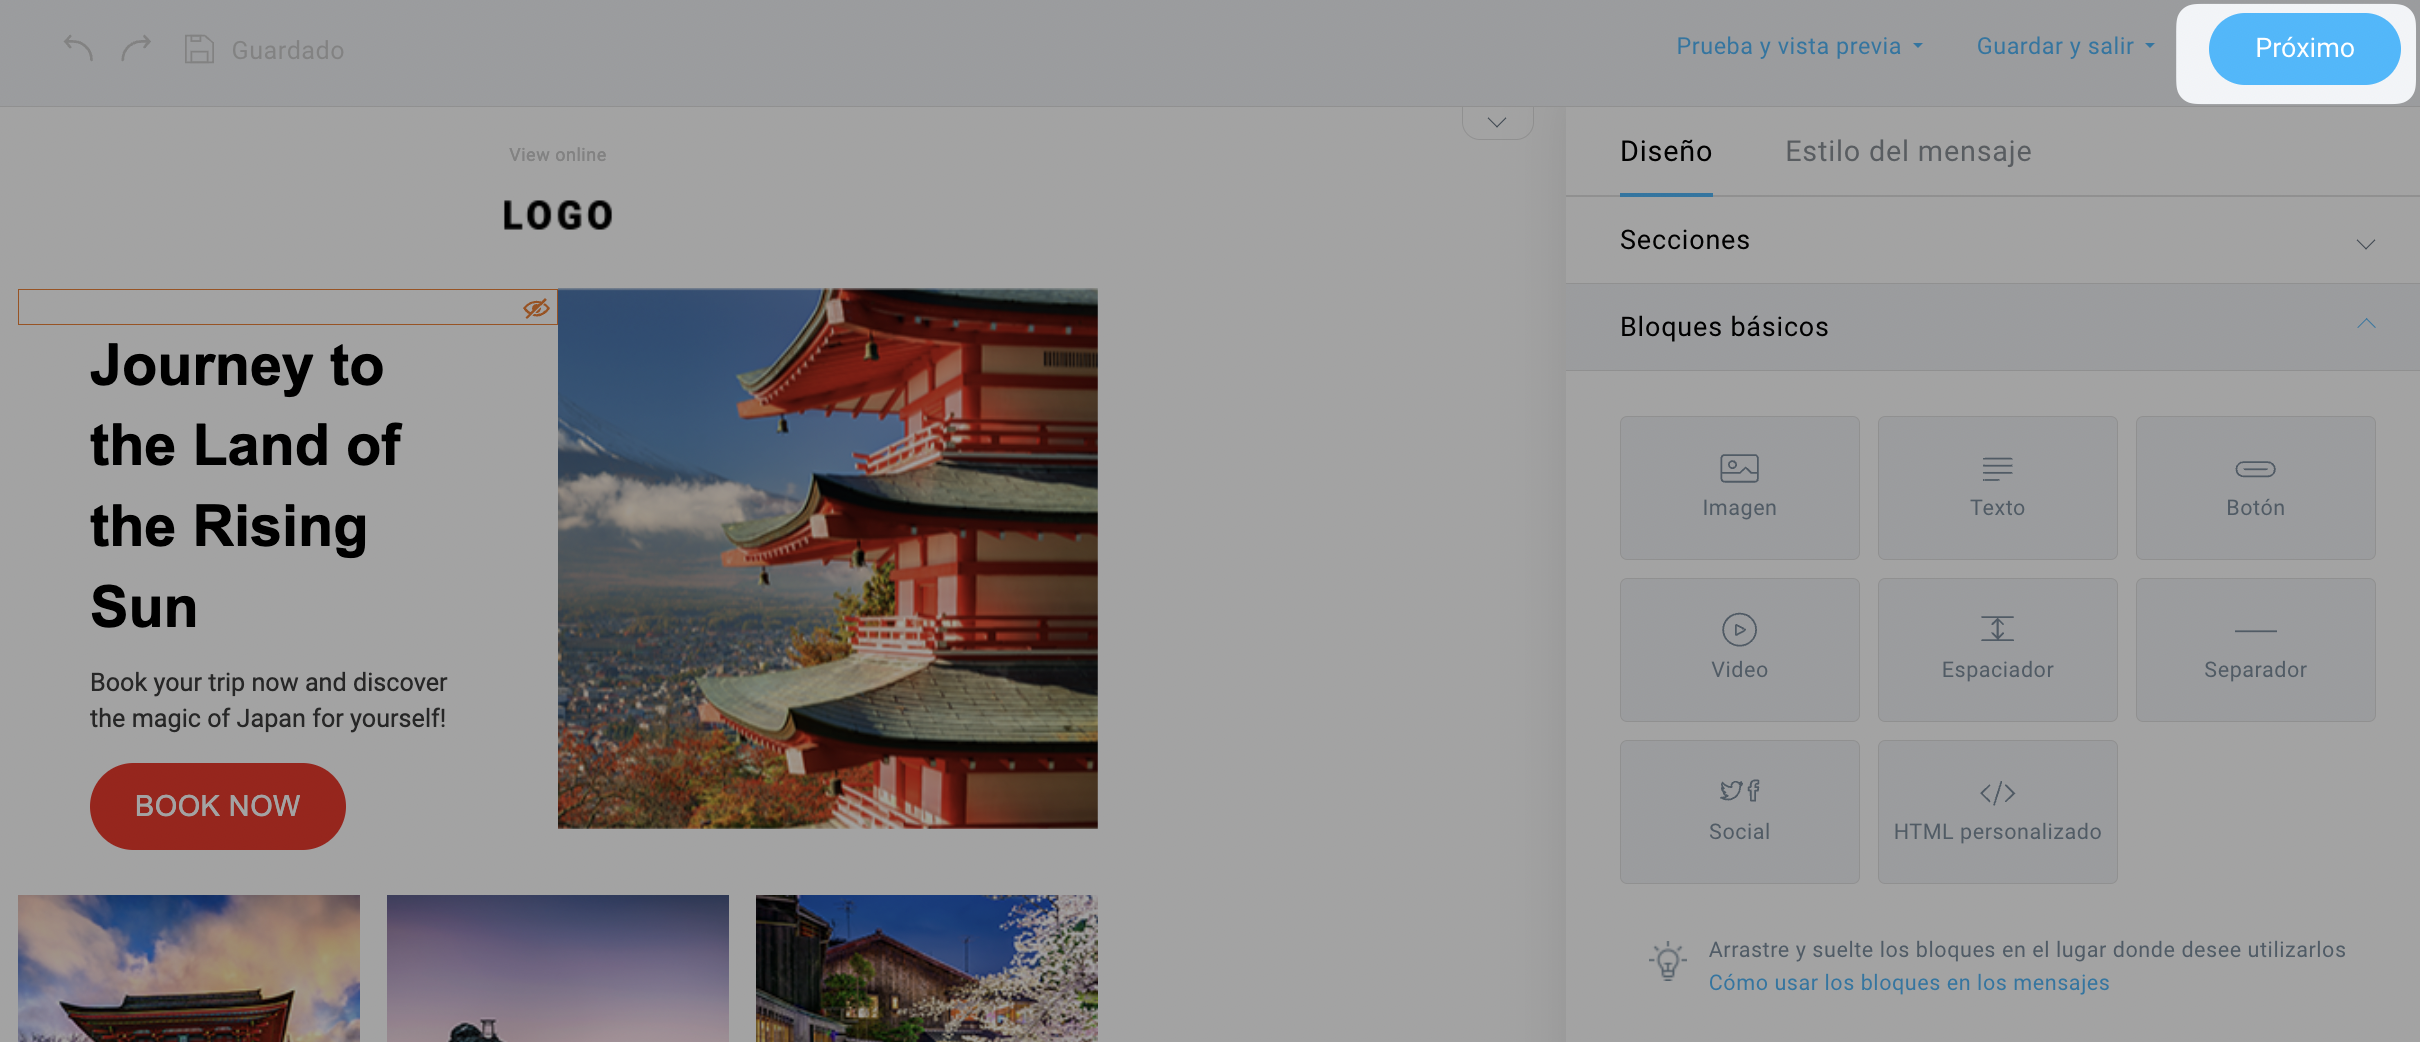2420x1042 pixels.
Task: Select the cherry blossom street thumbnail image
Action: pos(927,968)
